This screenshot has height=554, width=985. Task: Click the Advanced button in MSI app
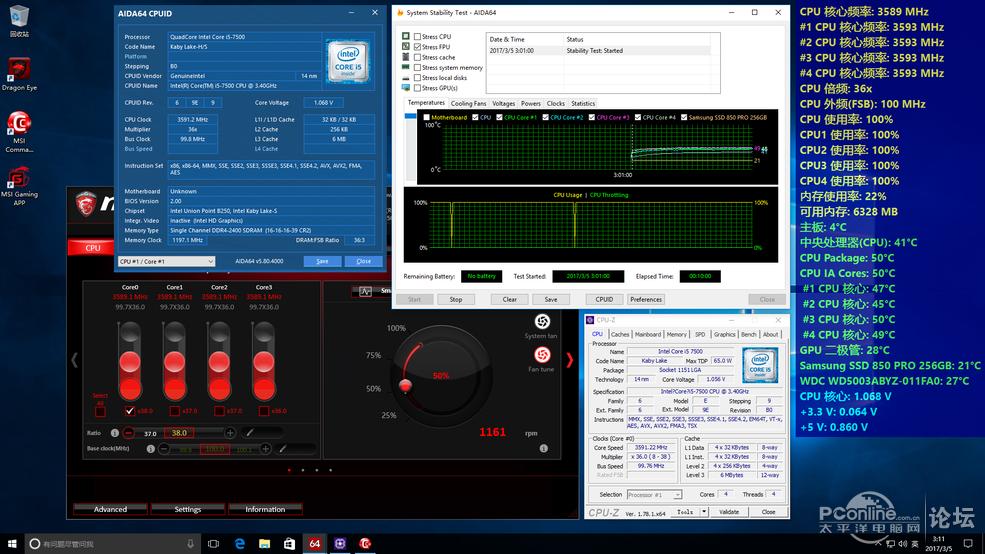pos(110,509)
